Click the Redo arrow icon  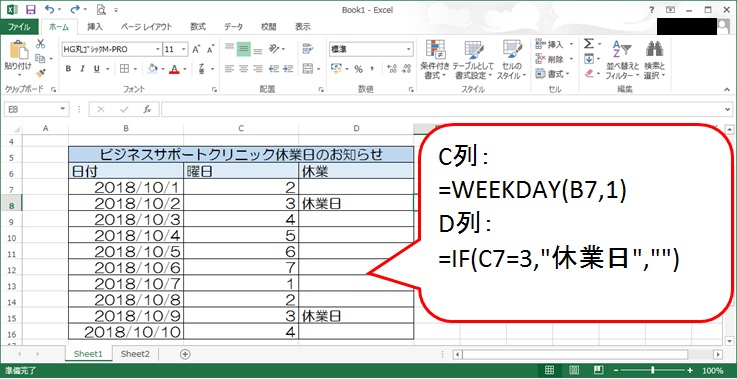click(75, 9)
